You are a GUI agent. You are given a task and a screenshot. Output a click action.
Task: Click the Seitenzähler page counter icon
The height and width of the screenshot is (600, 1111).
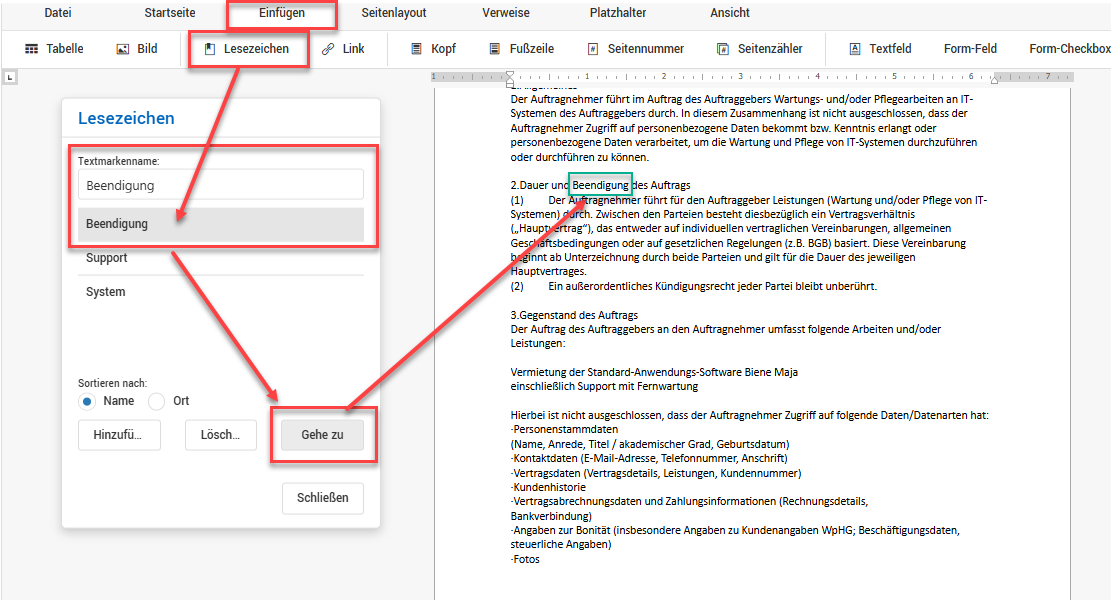723,49
